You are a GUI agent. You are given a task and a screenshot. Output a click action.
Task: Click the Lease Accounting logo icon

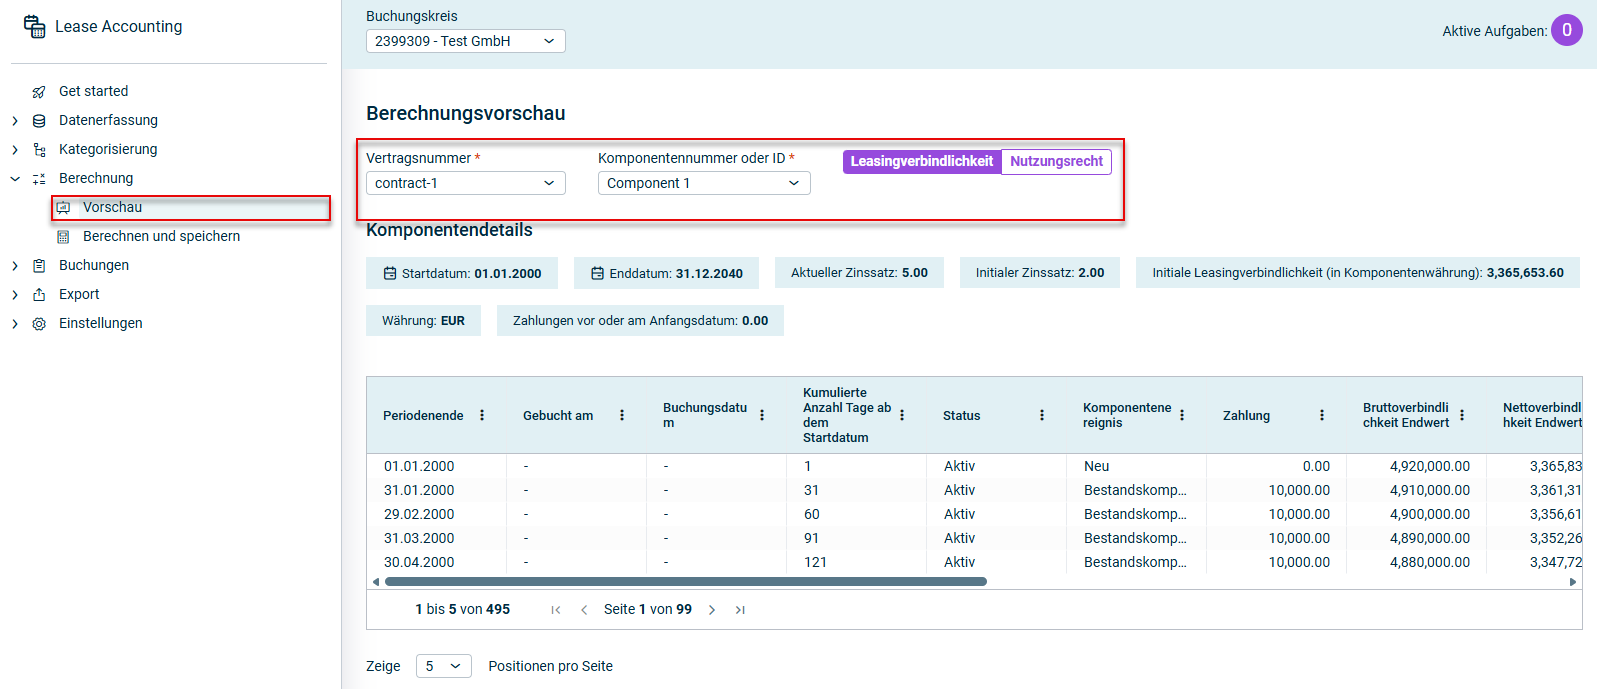35,27
